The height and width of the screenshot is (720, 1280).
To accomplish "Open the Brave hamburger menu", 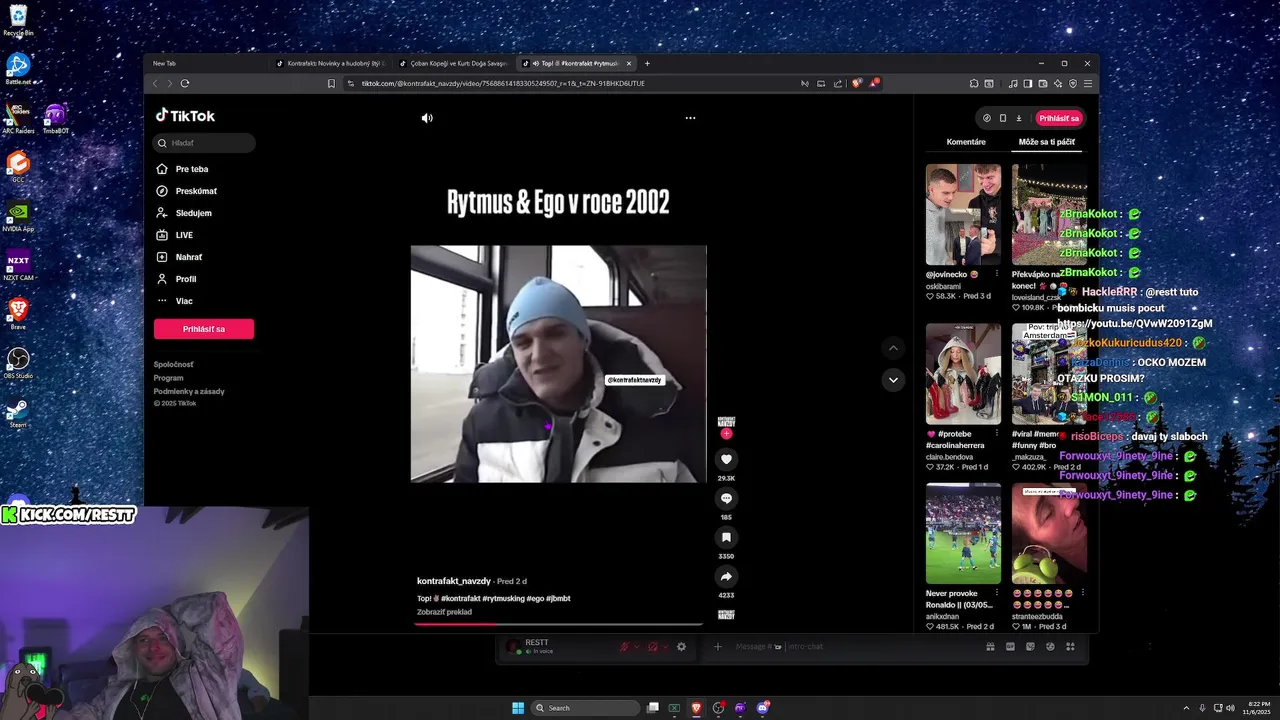I will tap(1088, 83).
